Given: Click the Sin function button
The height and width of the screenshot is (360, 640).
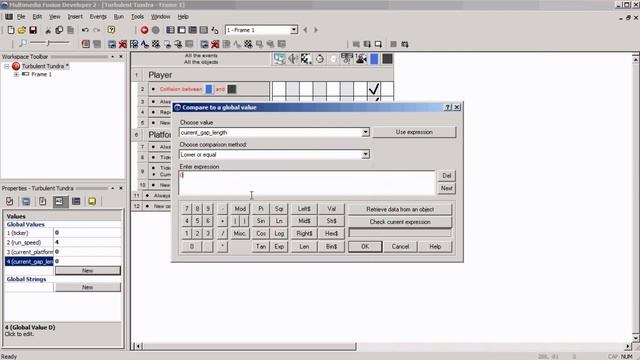Looking at the screenshot, I should 261,221.
